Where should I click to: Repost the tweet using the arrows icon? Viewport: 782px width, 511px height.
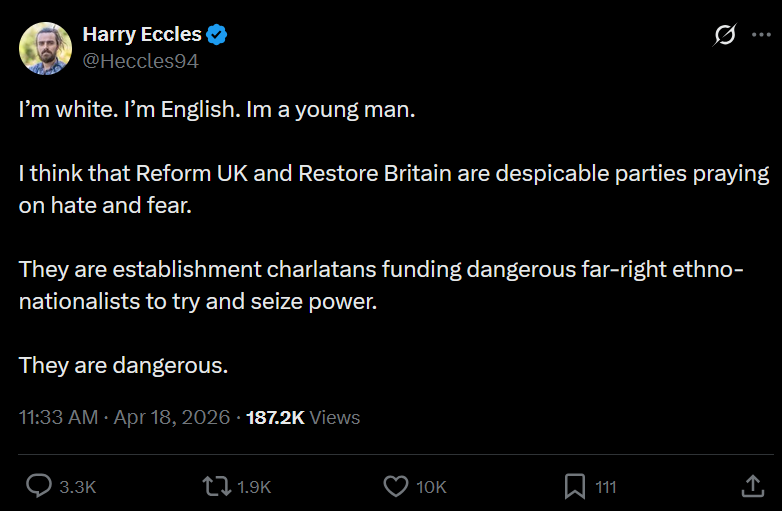click(216, 486)
